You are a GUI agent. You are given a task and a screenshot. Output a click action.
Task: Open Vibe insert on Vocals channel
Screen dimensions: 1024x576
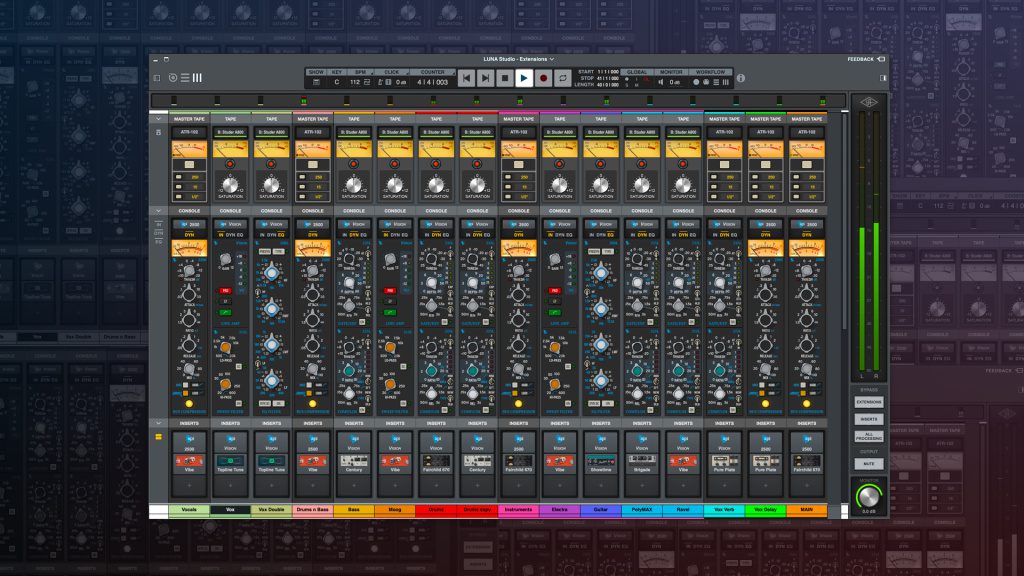click(x=189, y=462)
